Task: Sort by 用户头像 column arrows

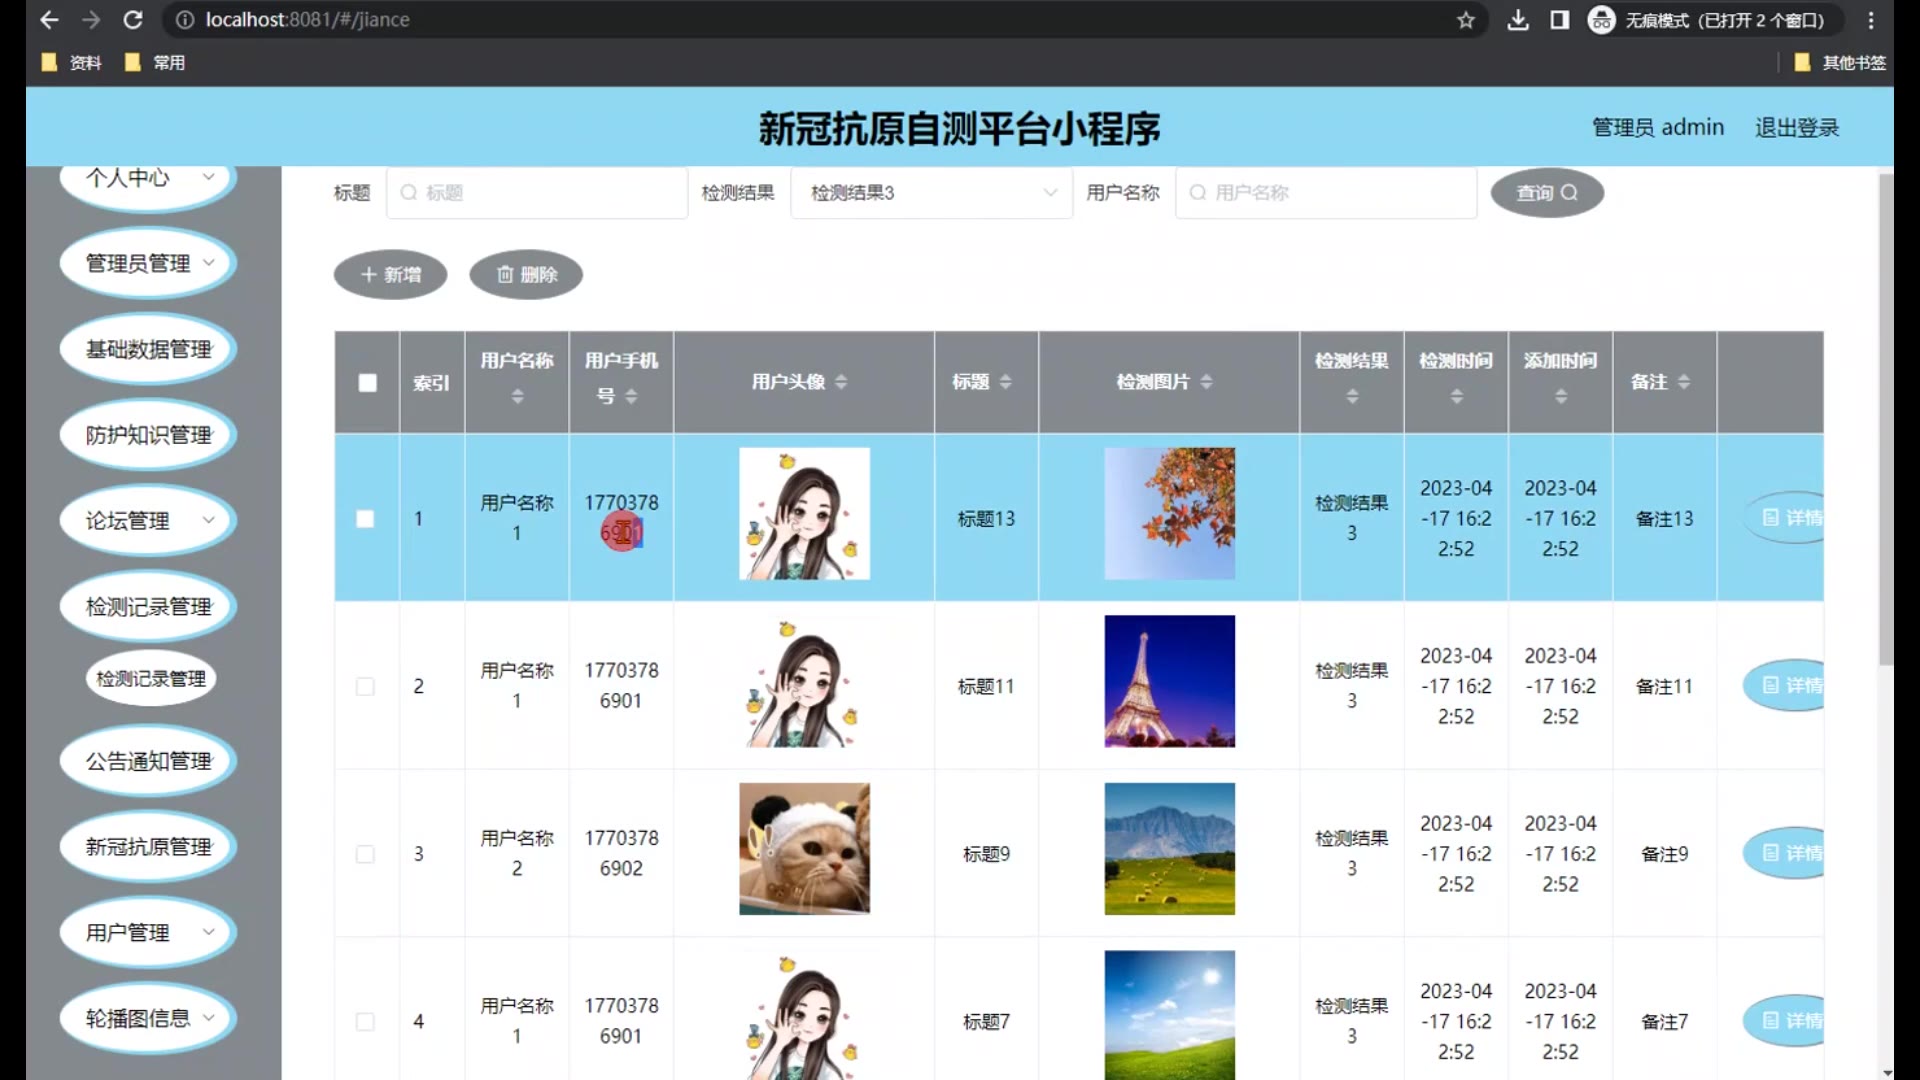Action: point(841,382)
